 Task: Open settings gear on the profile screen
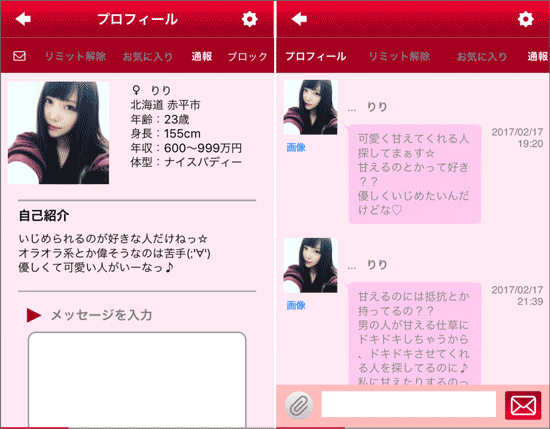pyautogui.click(x=249, y=19)
